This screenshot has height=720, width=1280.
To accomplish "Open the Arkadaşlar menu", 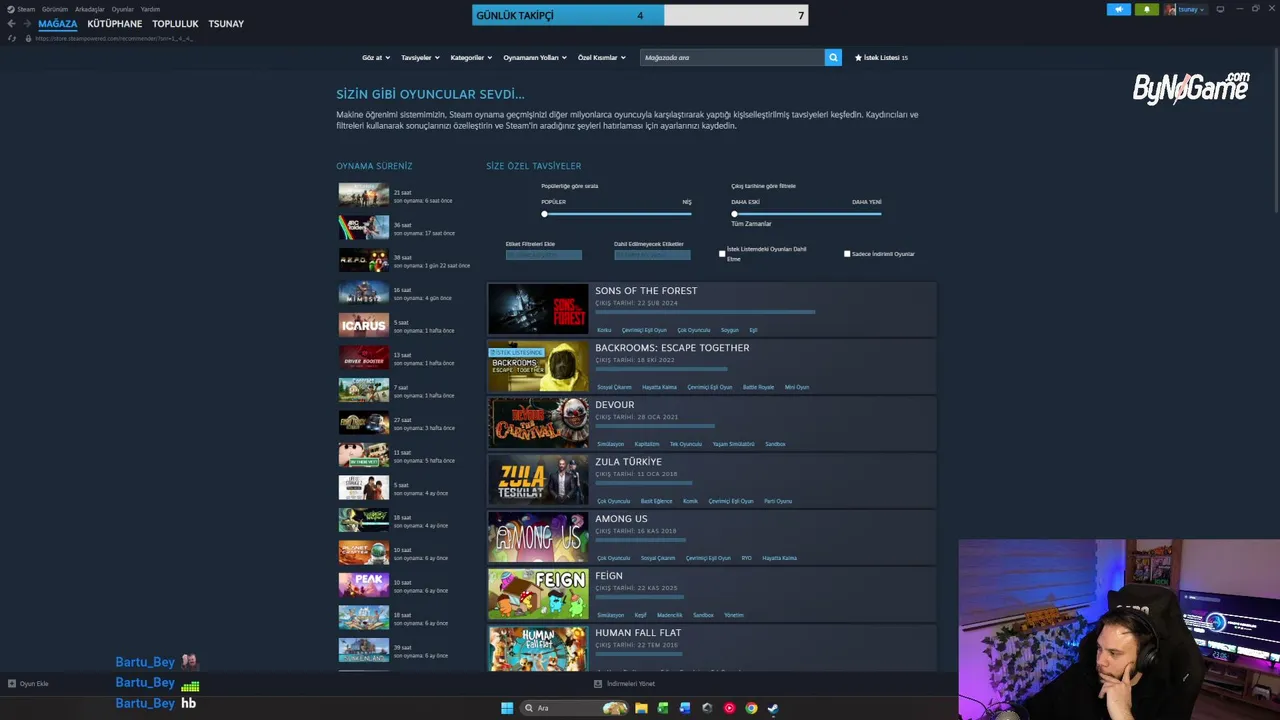I will pos(90,9).
